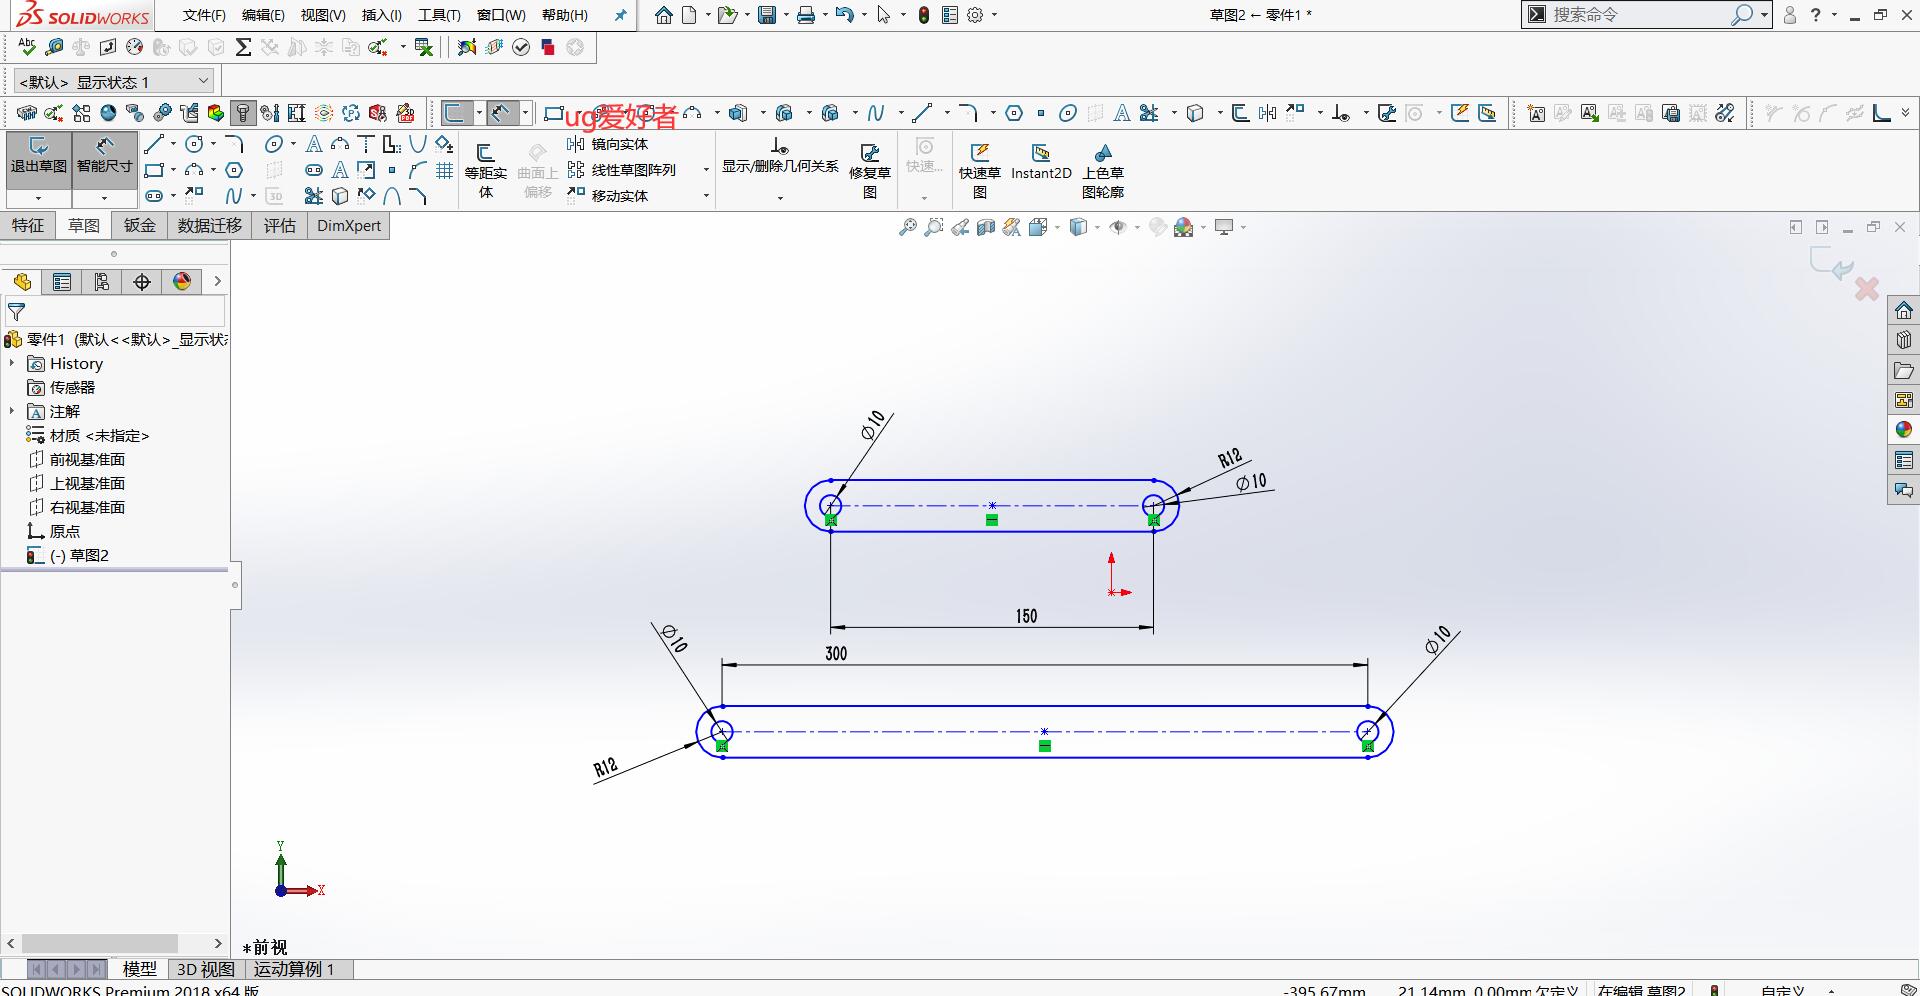
Task: Switch to the 特征 features tab
Action: pos(28,226)
